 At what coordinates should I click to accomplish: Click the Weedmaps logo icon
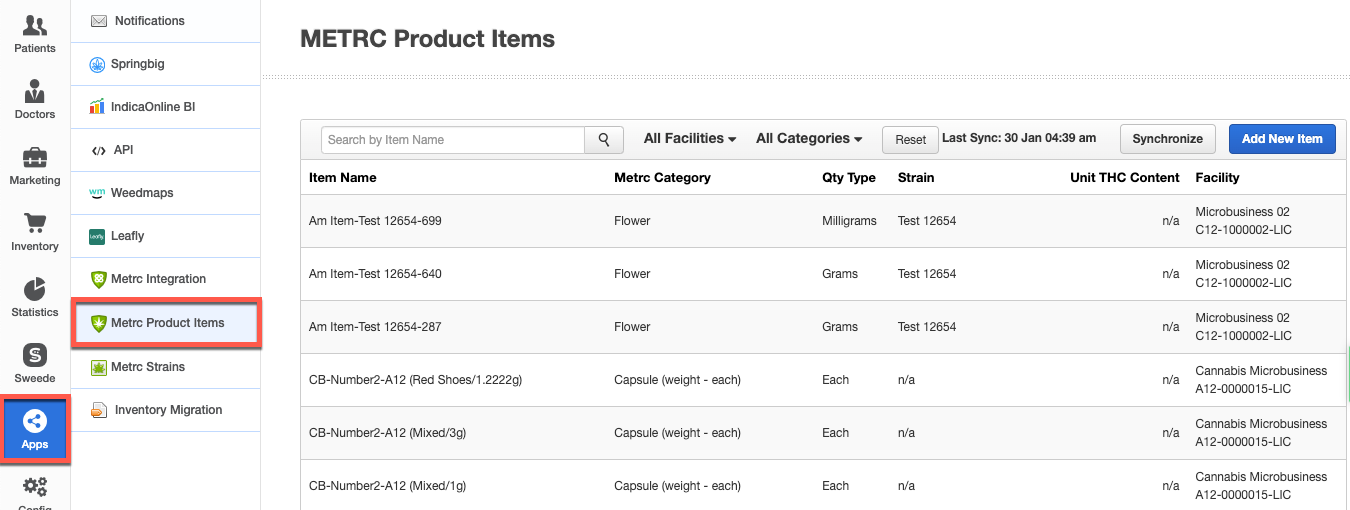(x=97, y=192)
